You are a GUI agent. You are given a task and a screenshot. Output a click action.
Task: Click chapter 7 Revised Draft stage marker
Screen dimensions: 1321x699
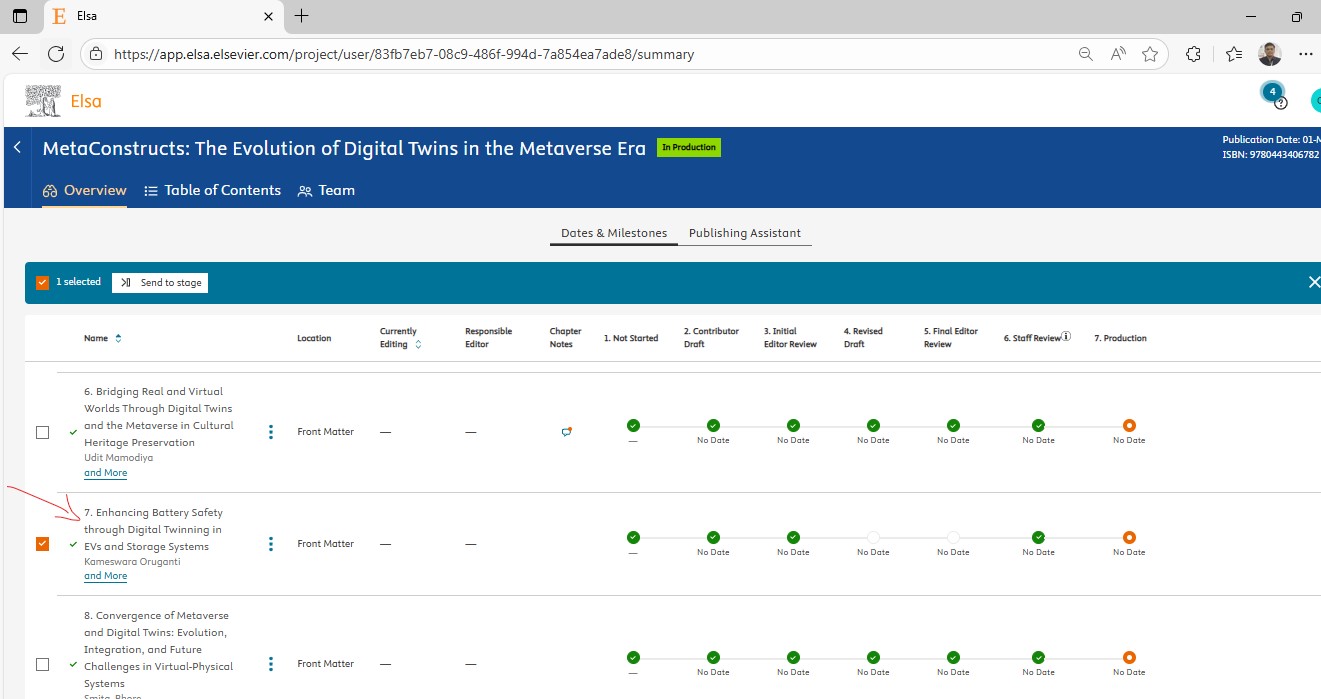pyautogui.click(x=873, y=538)
